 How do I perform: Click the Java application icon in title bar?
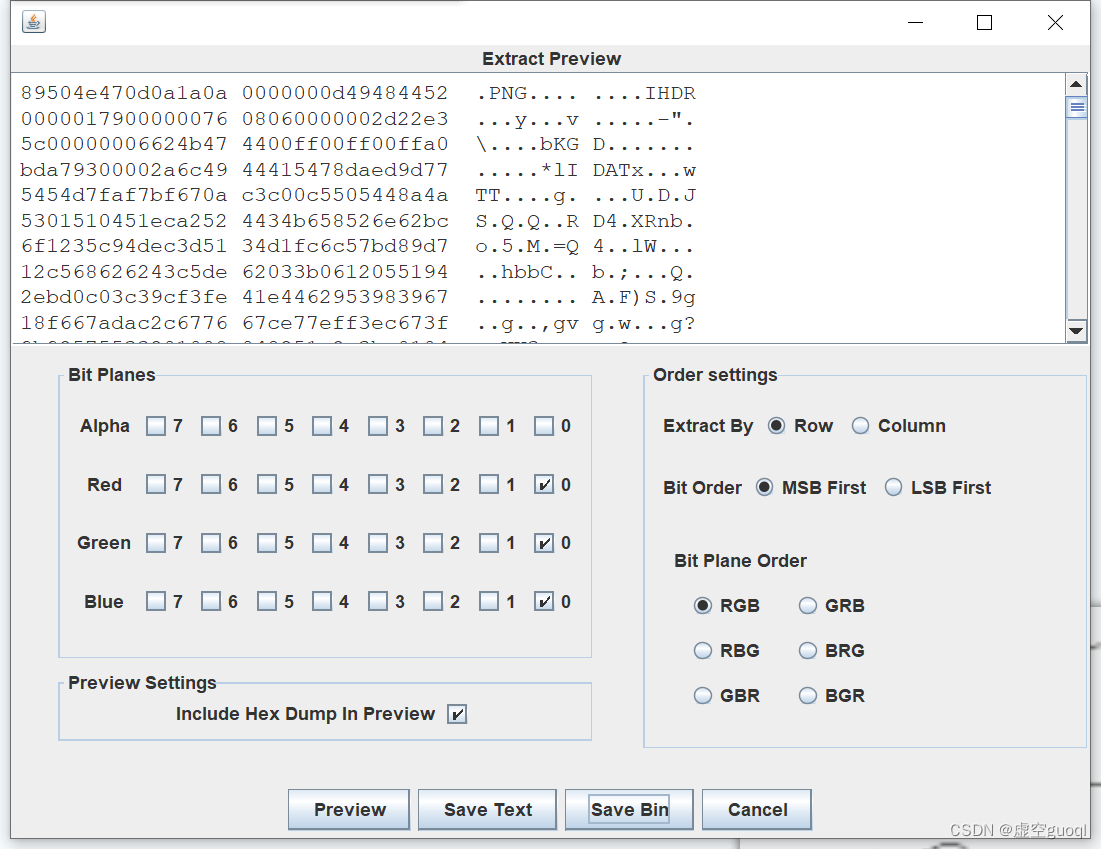[x=33, y=21]
